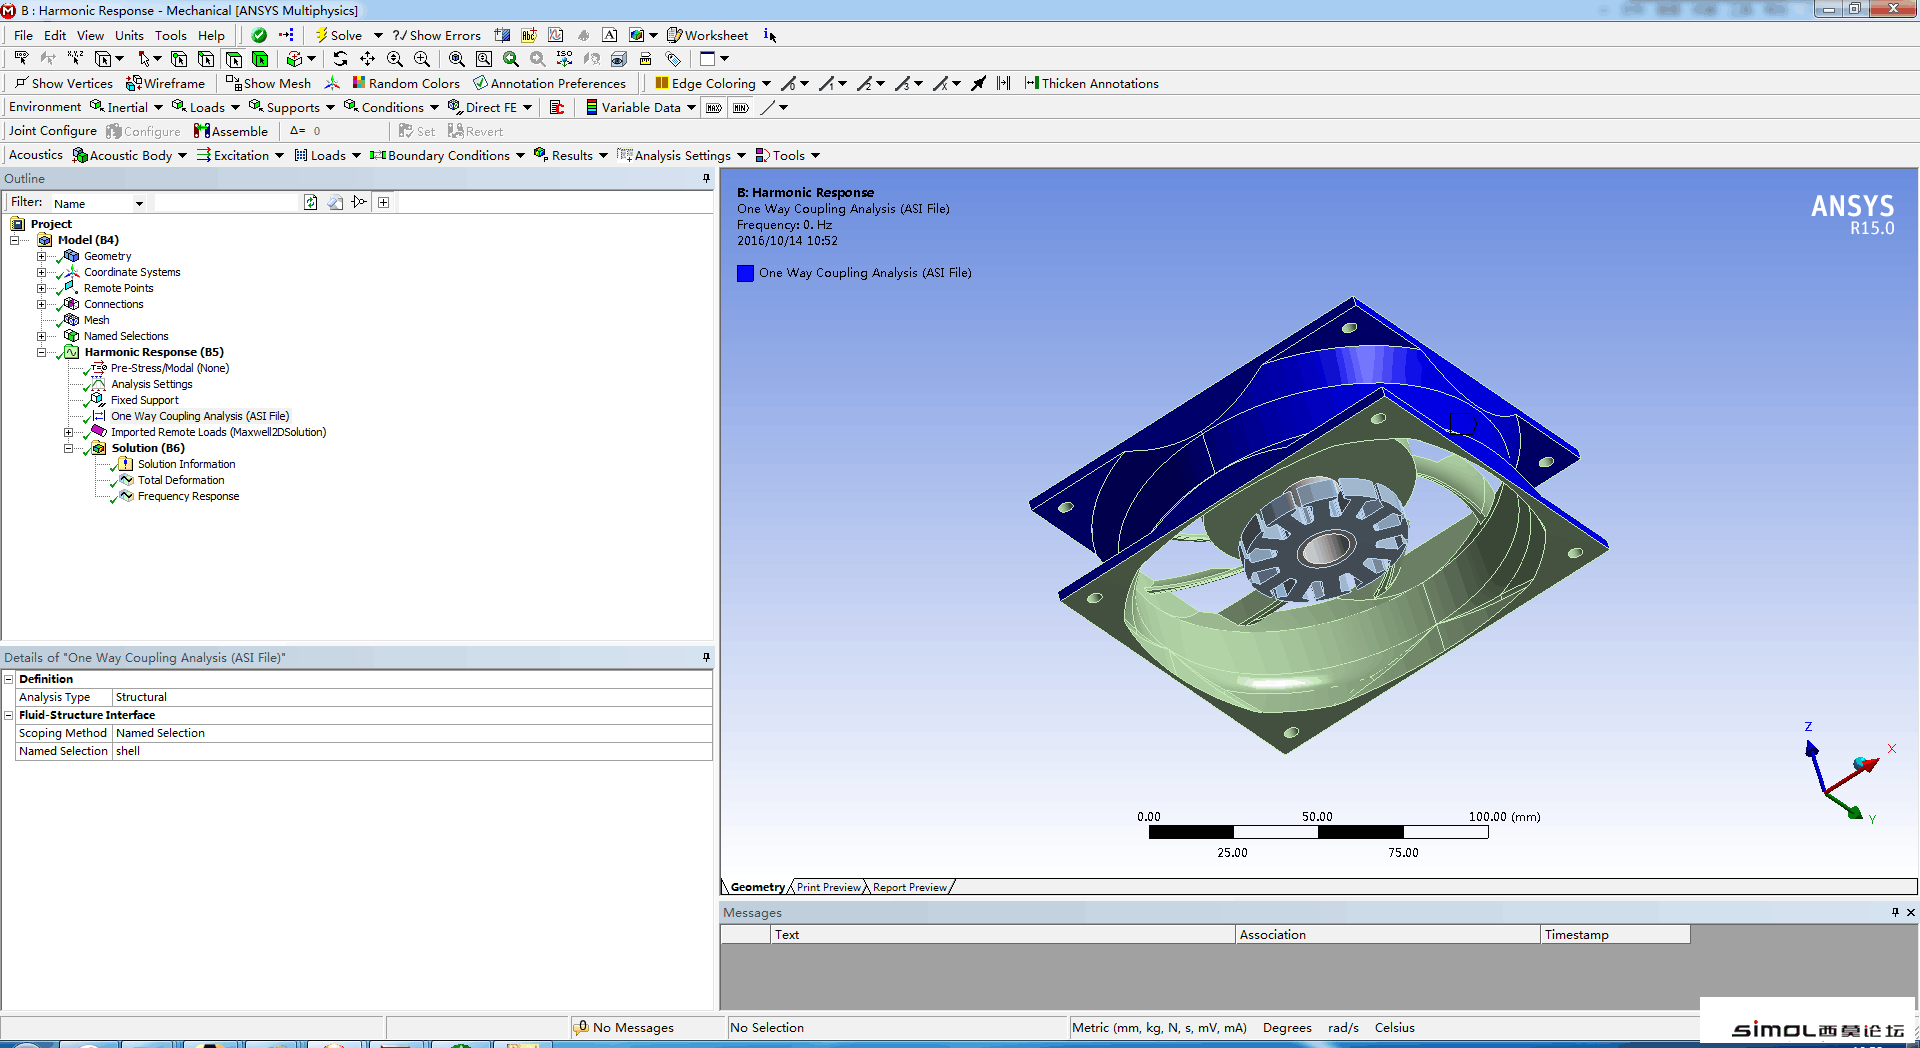Screen dimensions: 1920x1048
Task: Click the Min probe icon
Action: [x=741, y=108]
